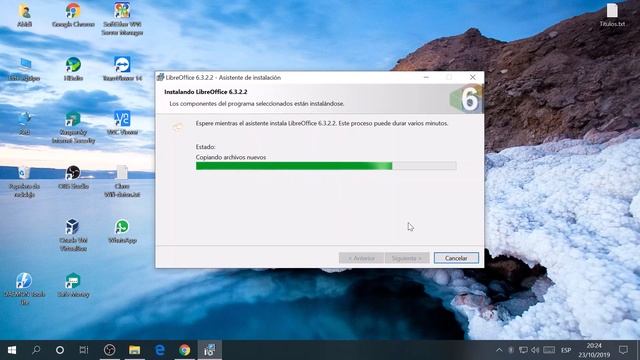640x360 pixels.
Task: Open the Action Center notifications
Action: [623, 350]
